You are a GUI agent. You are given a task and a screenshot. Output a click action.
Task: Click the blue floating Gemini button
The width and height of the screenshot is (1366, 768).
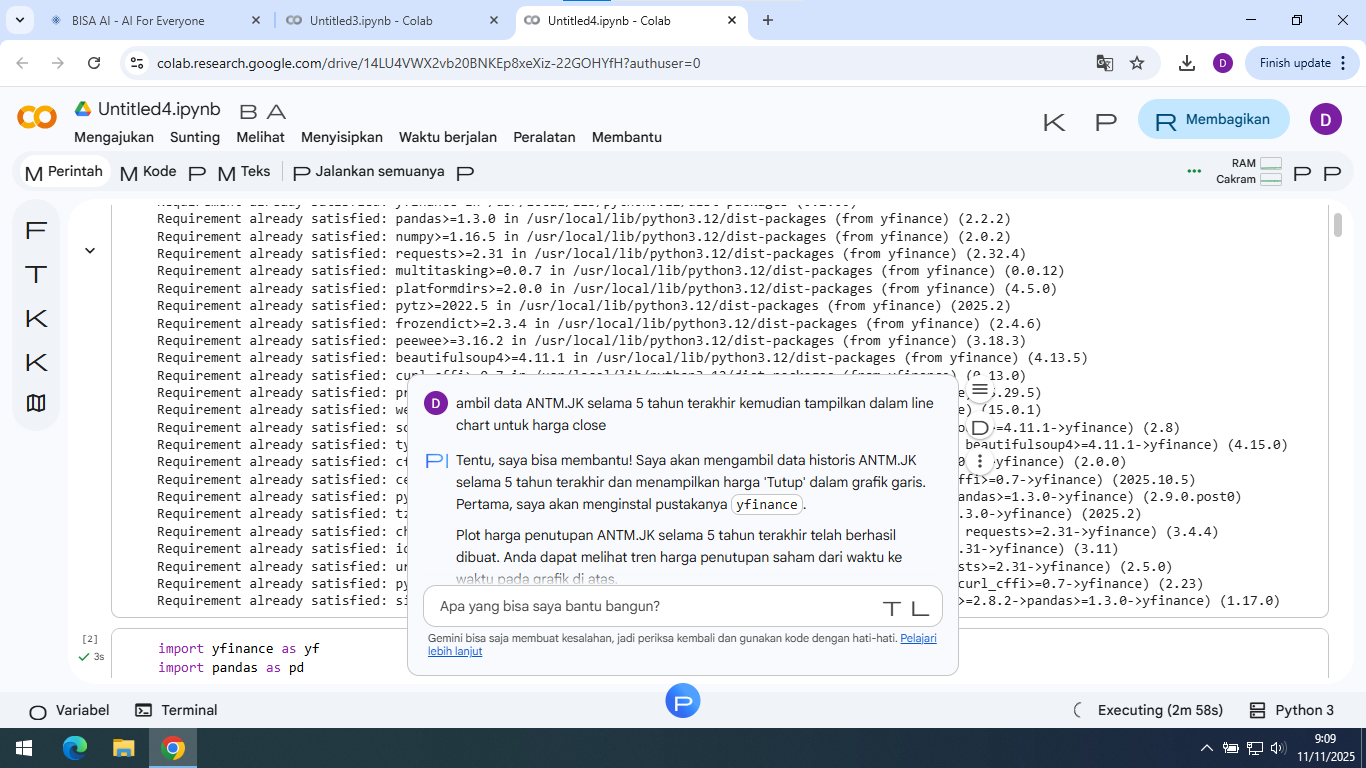click(x=683, y=702)
